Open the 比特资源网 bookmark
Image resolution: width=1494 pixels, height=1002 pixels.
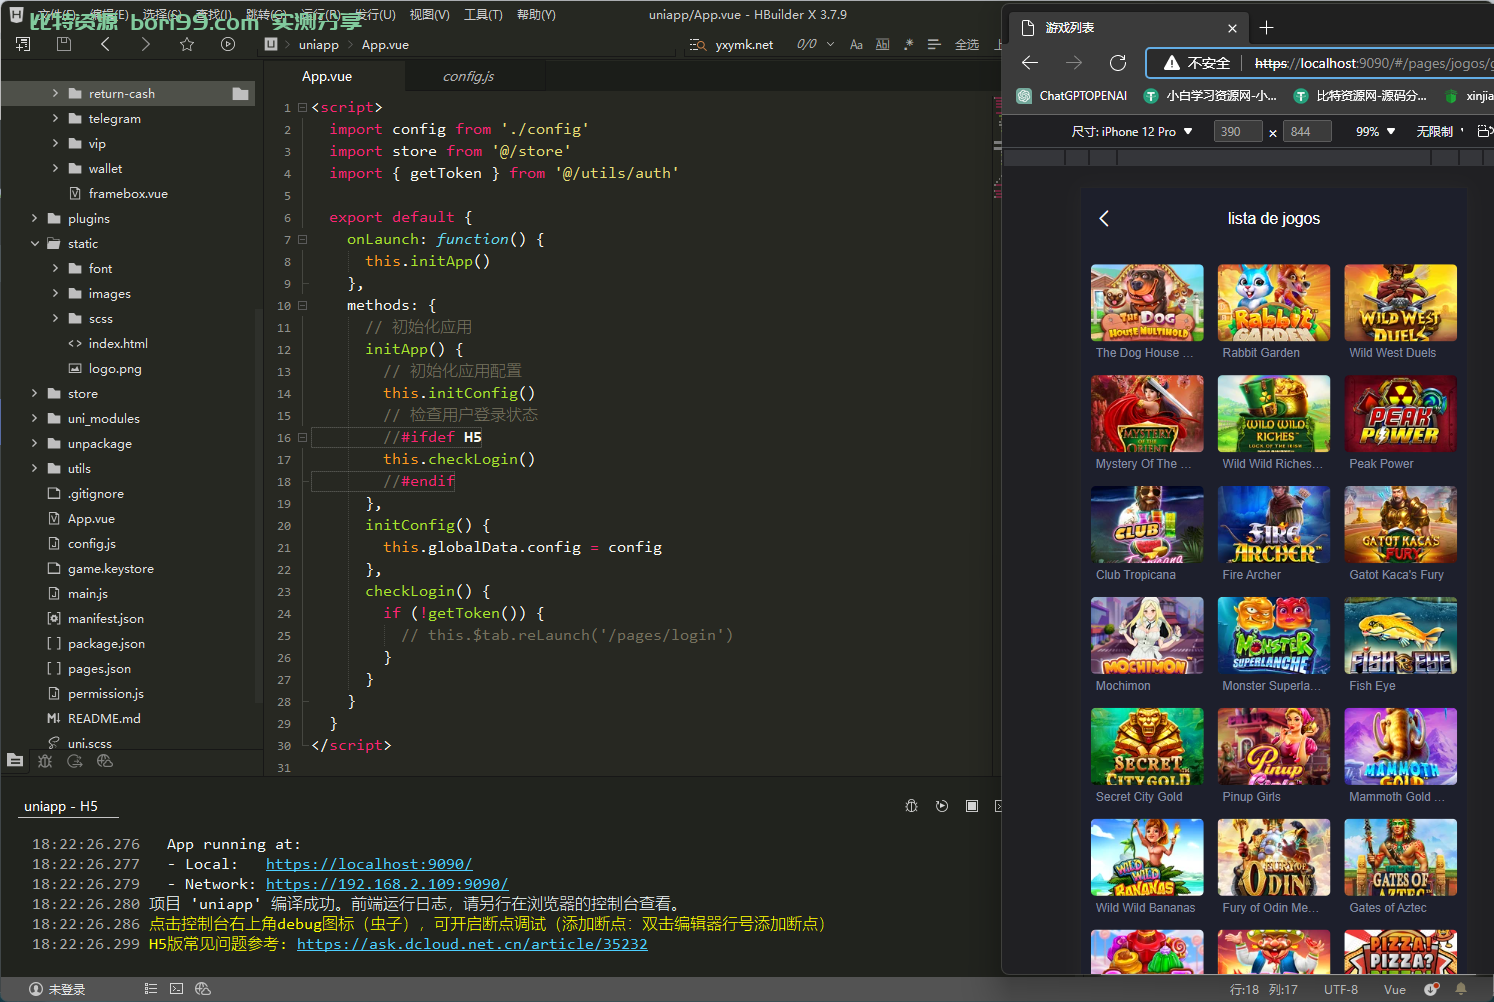pos(1361,96)
